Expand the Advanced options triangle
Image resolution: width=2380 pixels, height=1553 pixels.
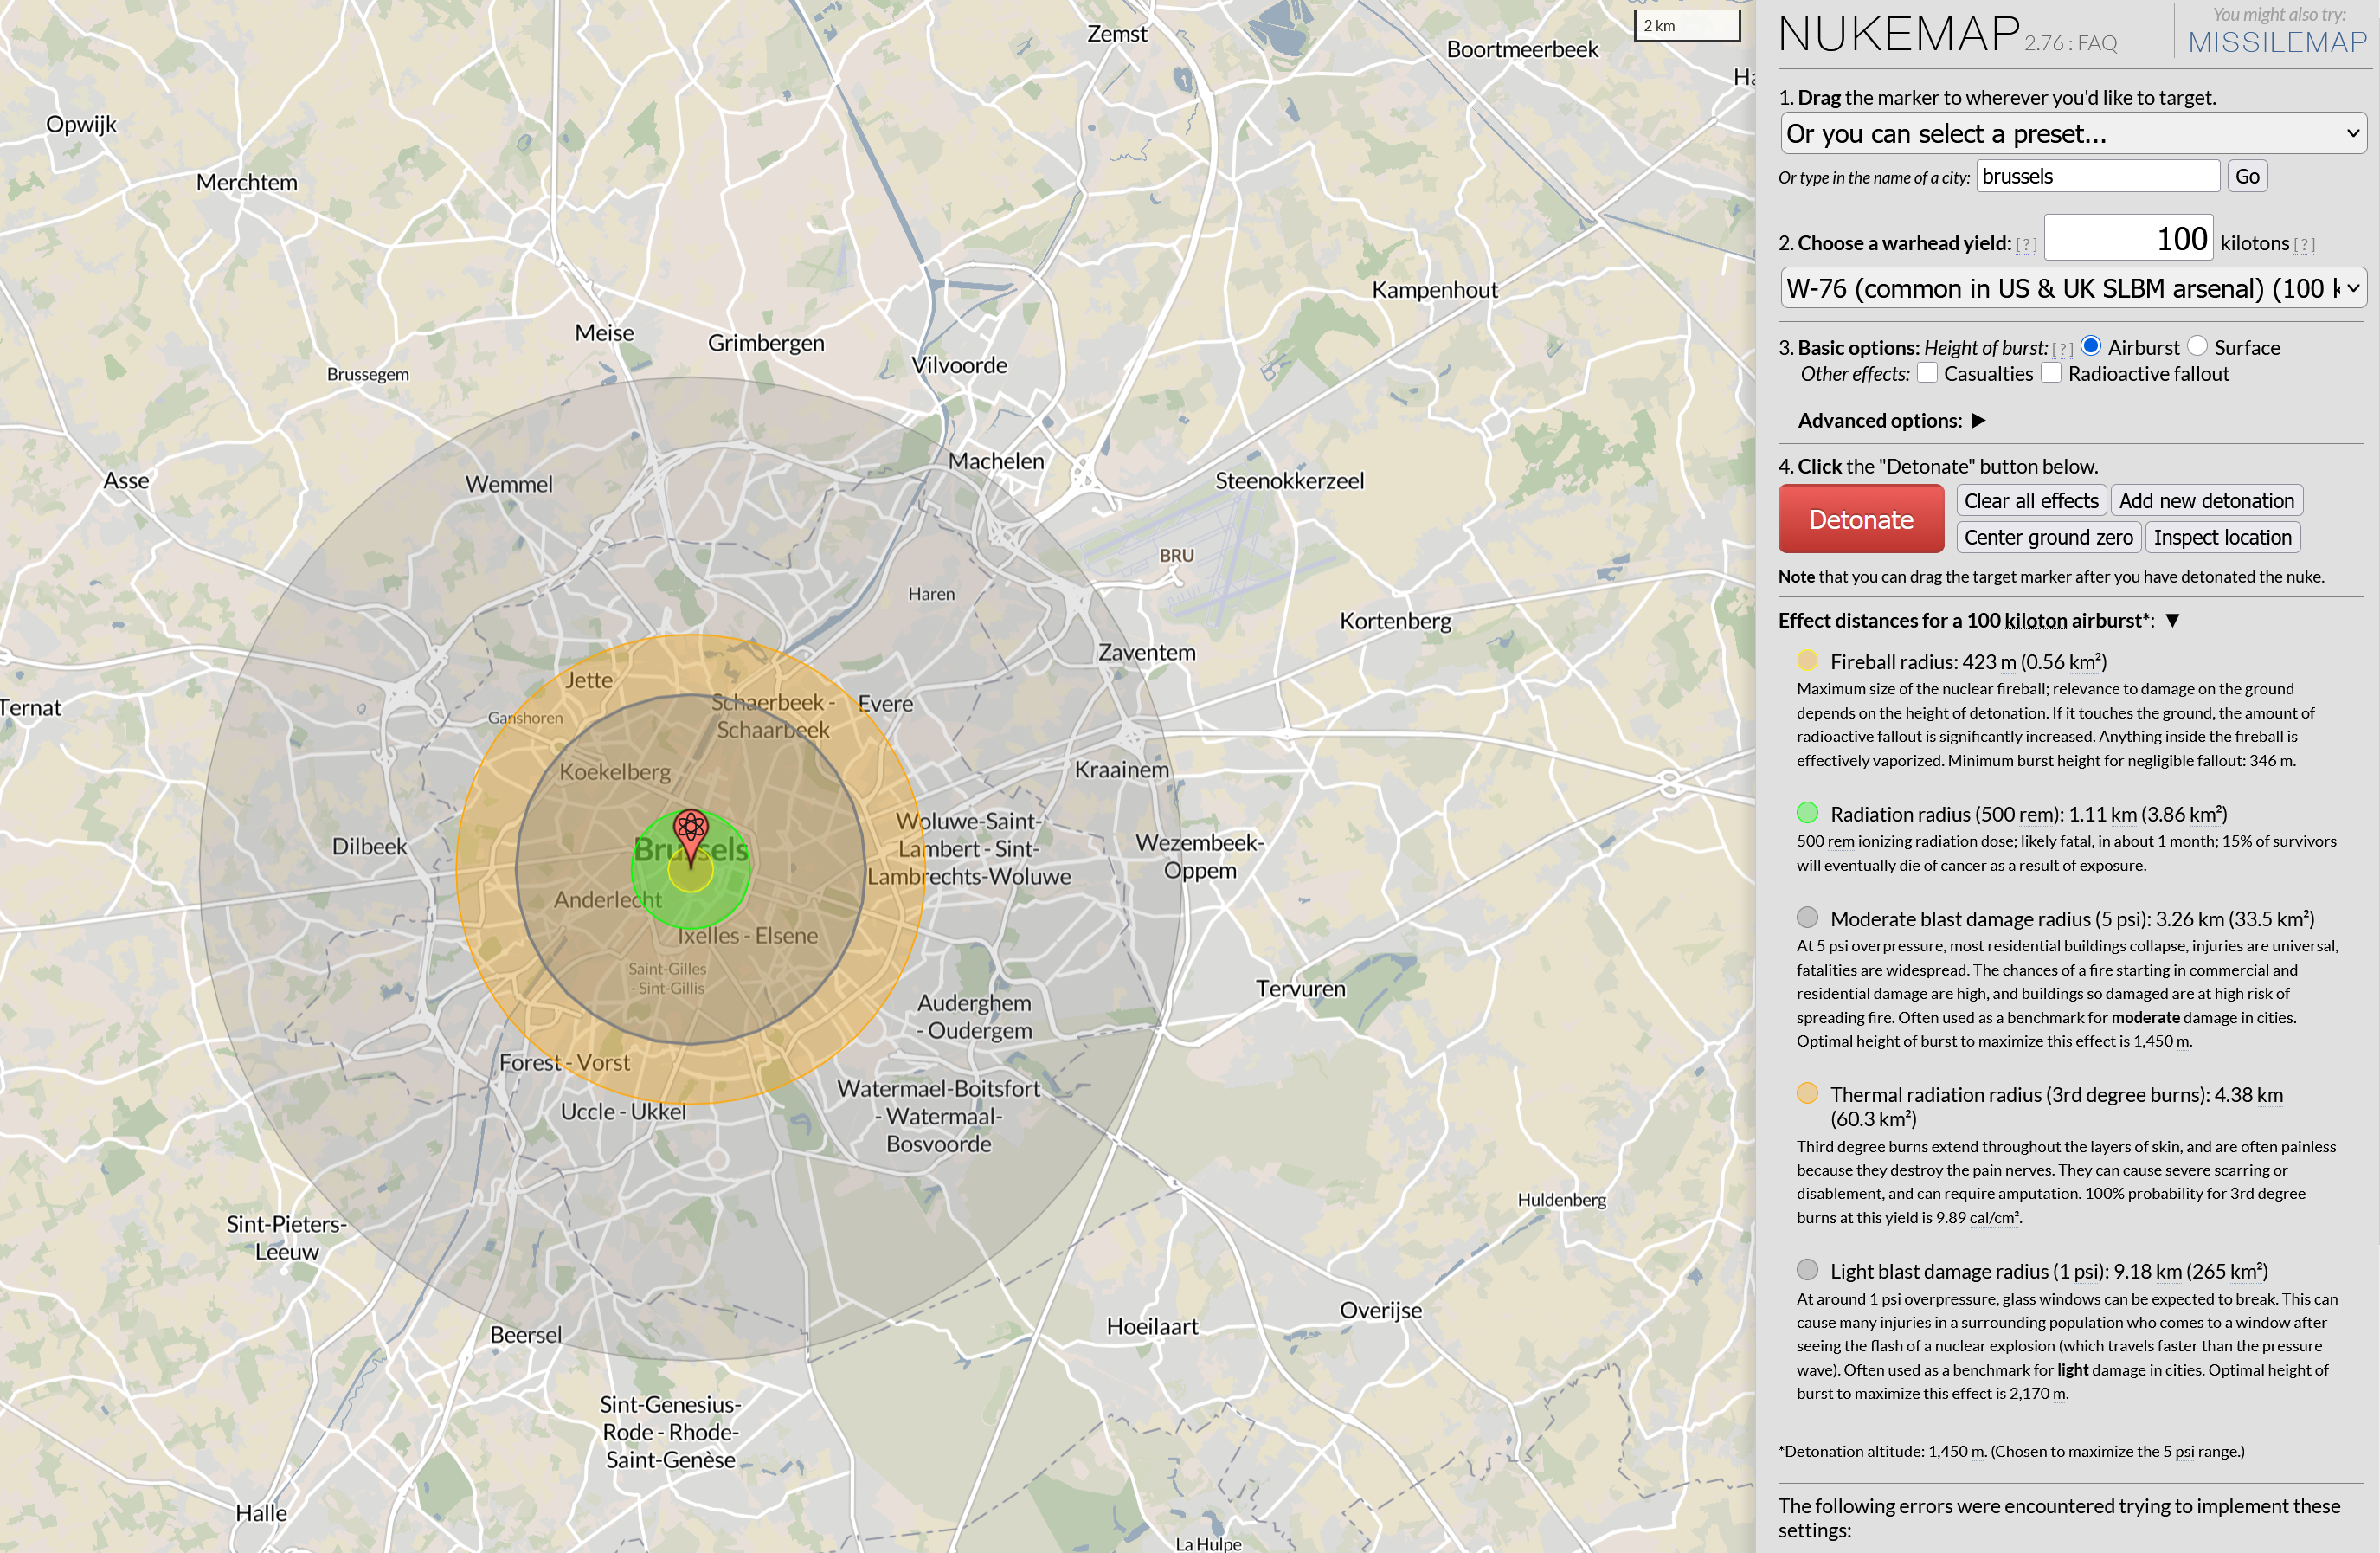pos(1978,420)
